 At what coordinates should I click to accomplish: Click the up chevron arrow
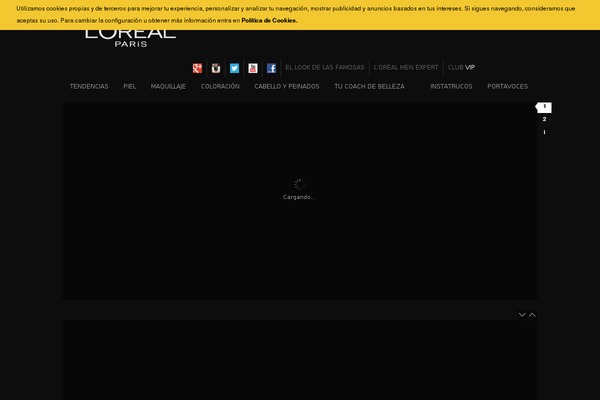[x=533, y=314]
